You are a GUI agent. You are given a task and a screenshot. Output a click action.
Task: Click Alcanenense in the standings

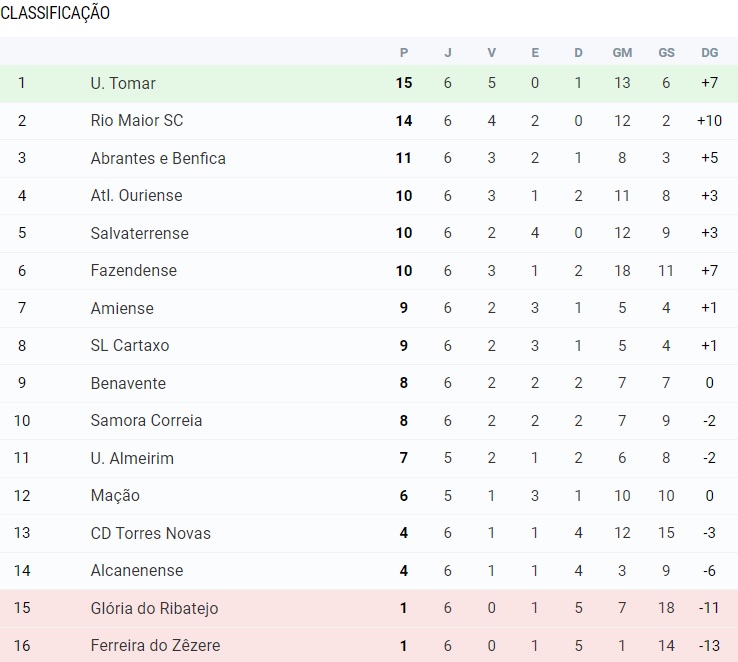137,571
